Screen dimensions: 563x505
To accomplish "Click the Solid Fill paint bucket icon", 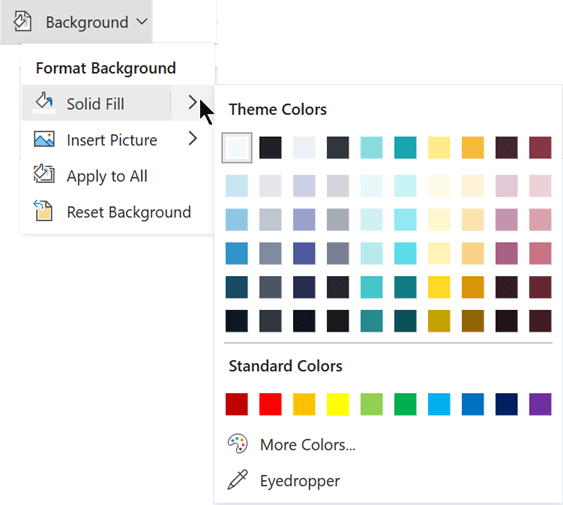I will 44,103.
